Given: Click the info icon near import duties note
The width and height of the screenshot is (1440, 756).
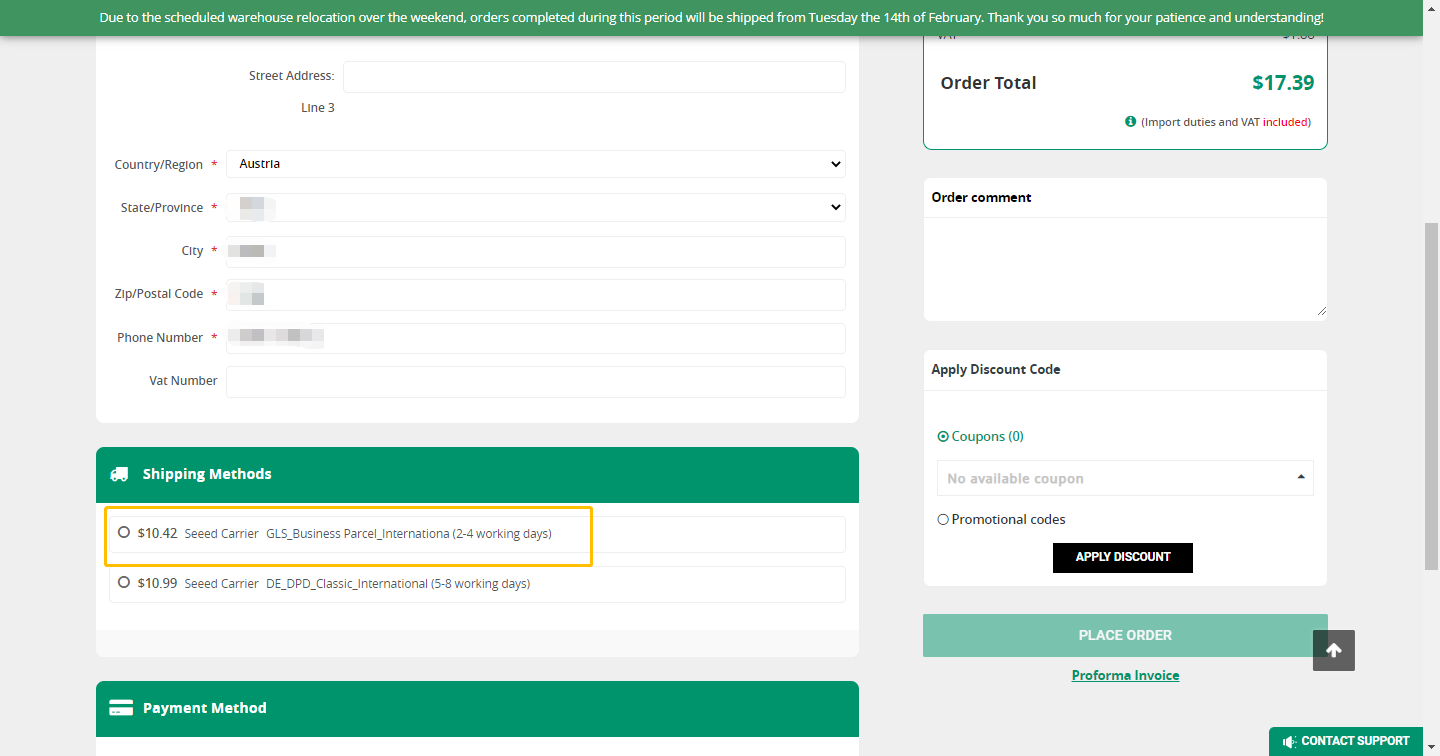Looking at the screenshot, I should [x=1130, y=122].
